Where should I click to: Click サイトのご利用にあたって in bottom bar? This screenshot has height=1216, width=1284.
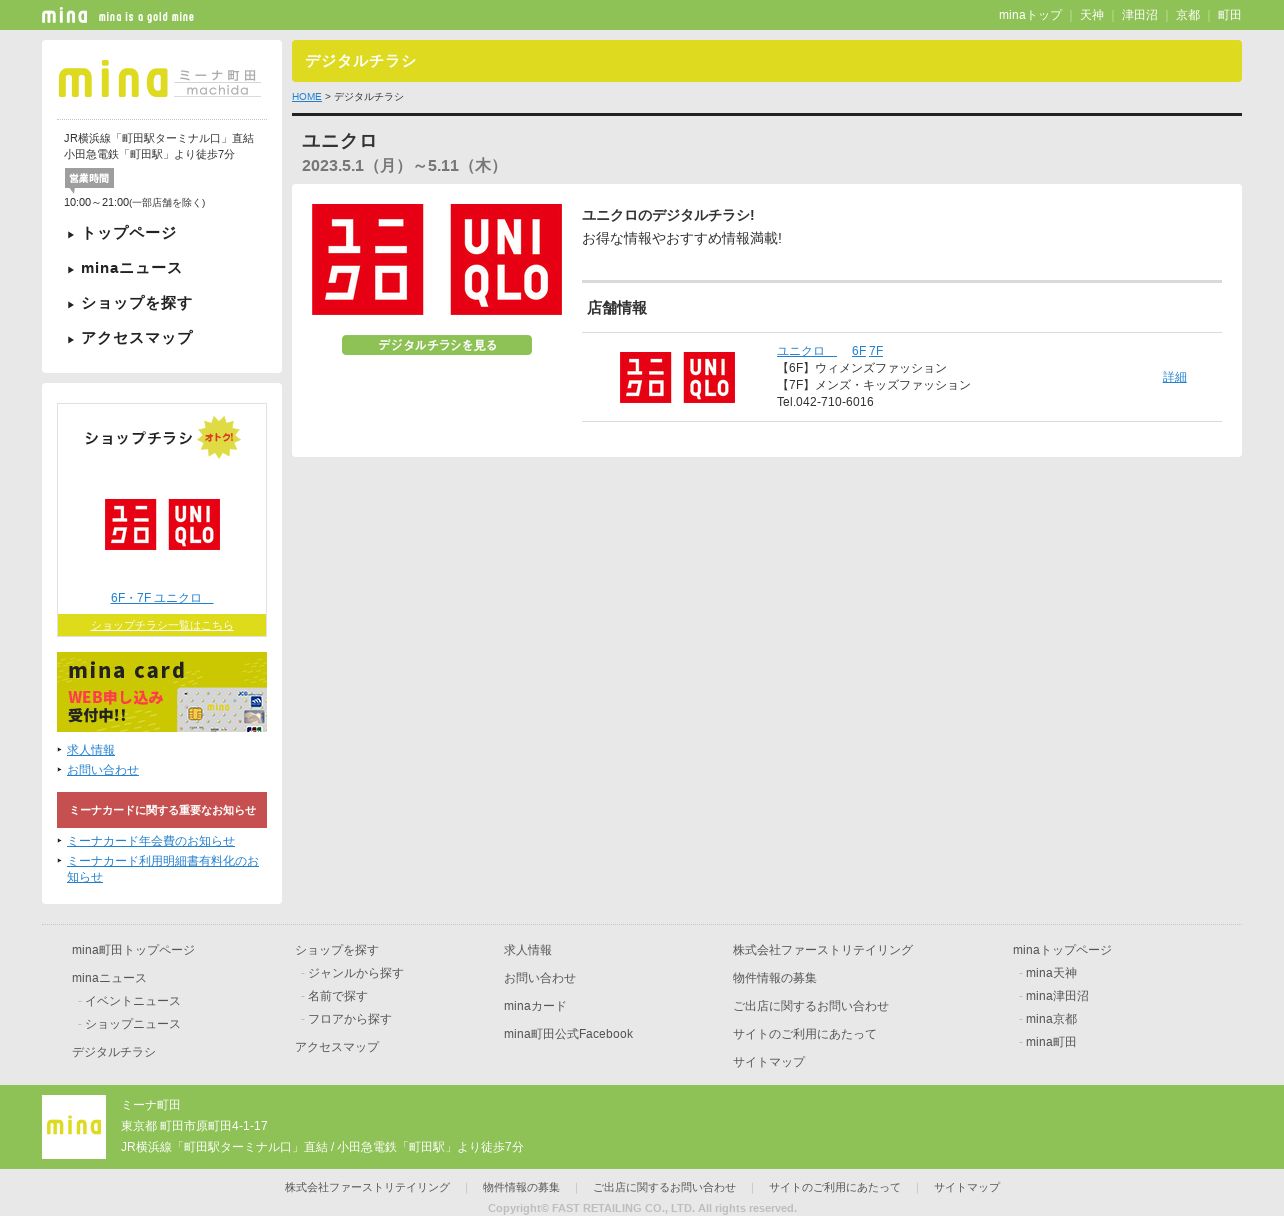835,1188
